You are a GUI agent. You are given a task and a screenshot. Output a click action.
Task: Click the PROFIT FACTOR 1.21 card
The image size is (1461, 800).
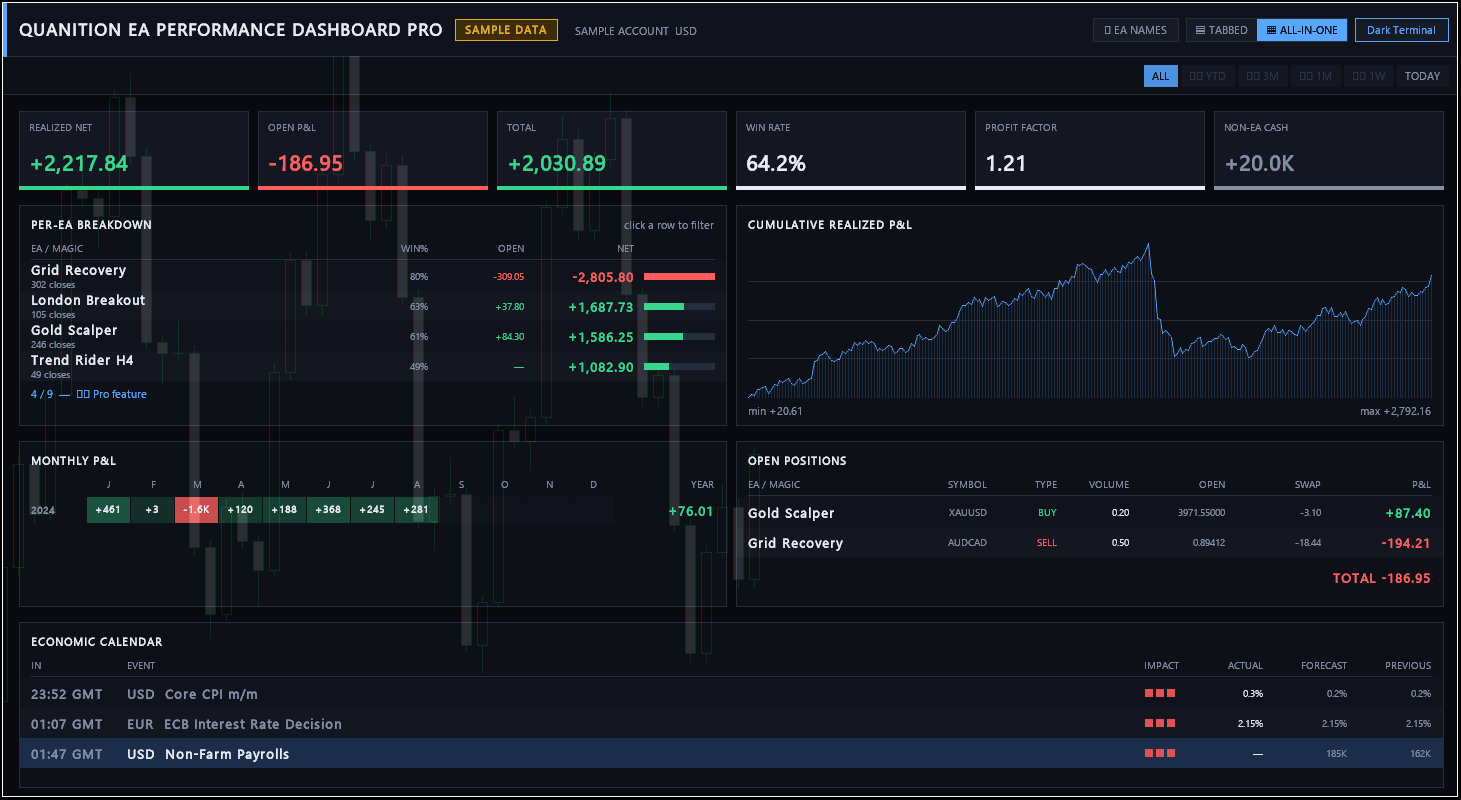click(1090, 150)
